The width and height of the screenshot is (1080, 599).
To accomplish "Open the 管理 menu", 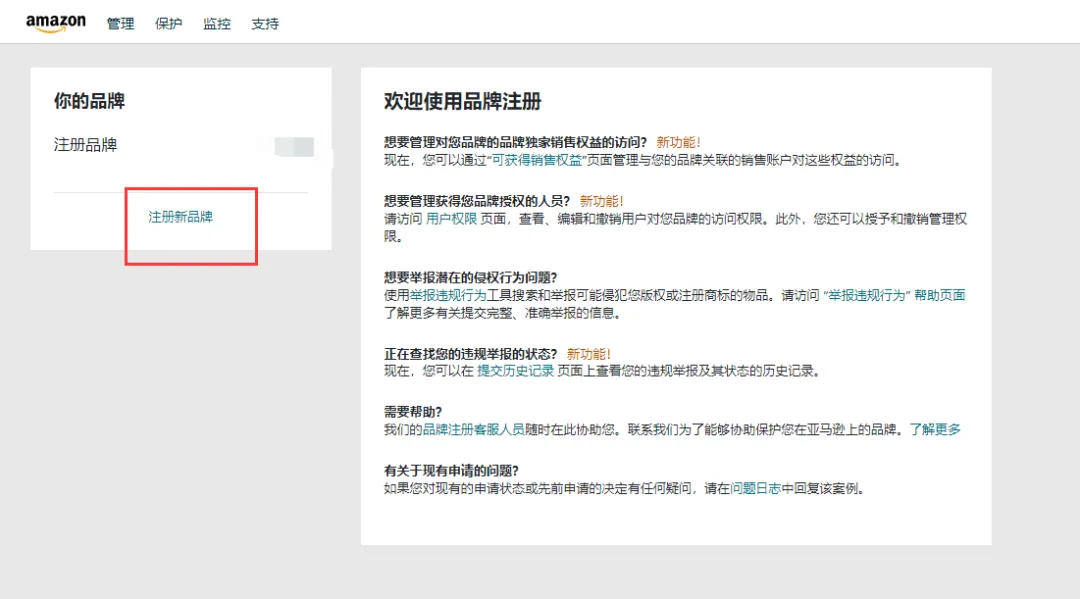I will tap(121, 24).
